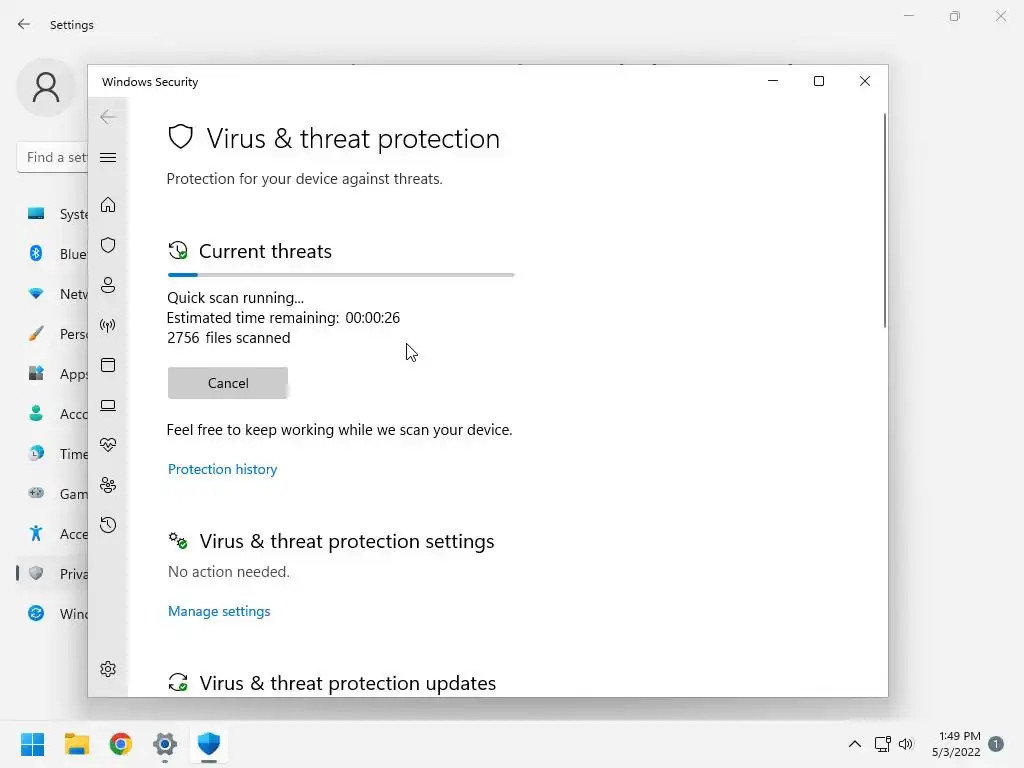Open System in Settings sidebar
This screenshot has width=1024, height=768.
57,214
